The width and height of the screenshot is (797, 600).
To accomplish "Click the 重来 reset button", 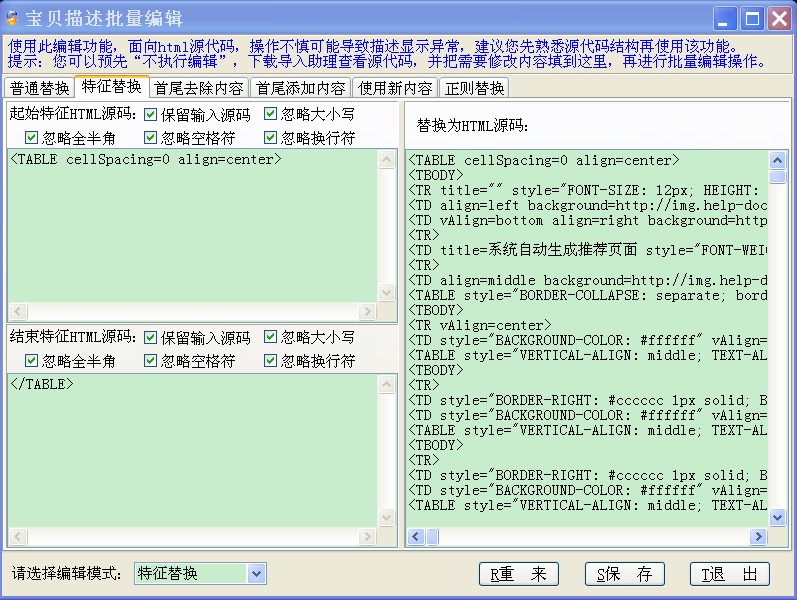I will pyautogui.click(x=519, y=574).
